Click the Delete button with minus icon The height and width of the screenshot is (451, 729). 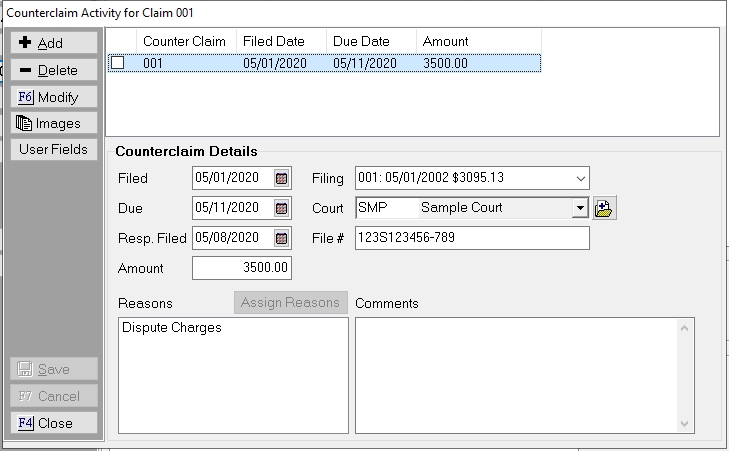tap(54, 71)
